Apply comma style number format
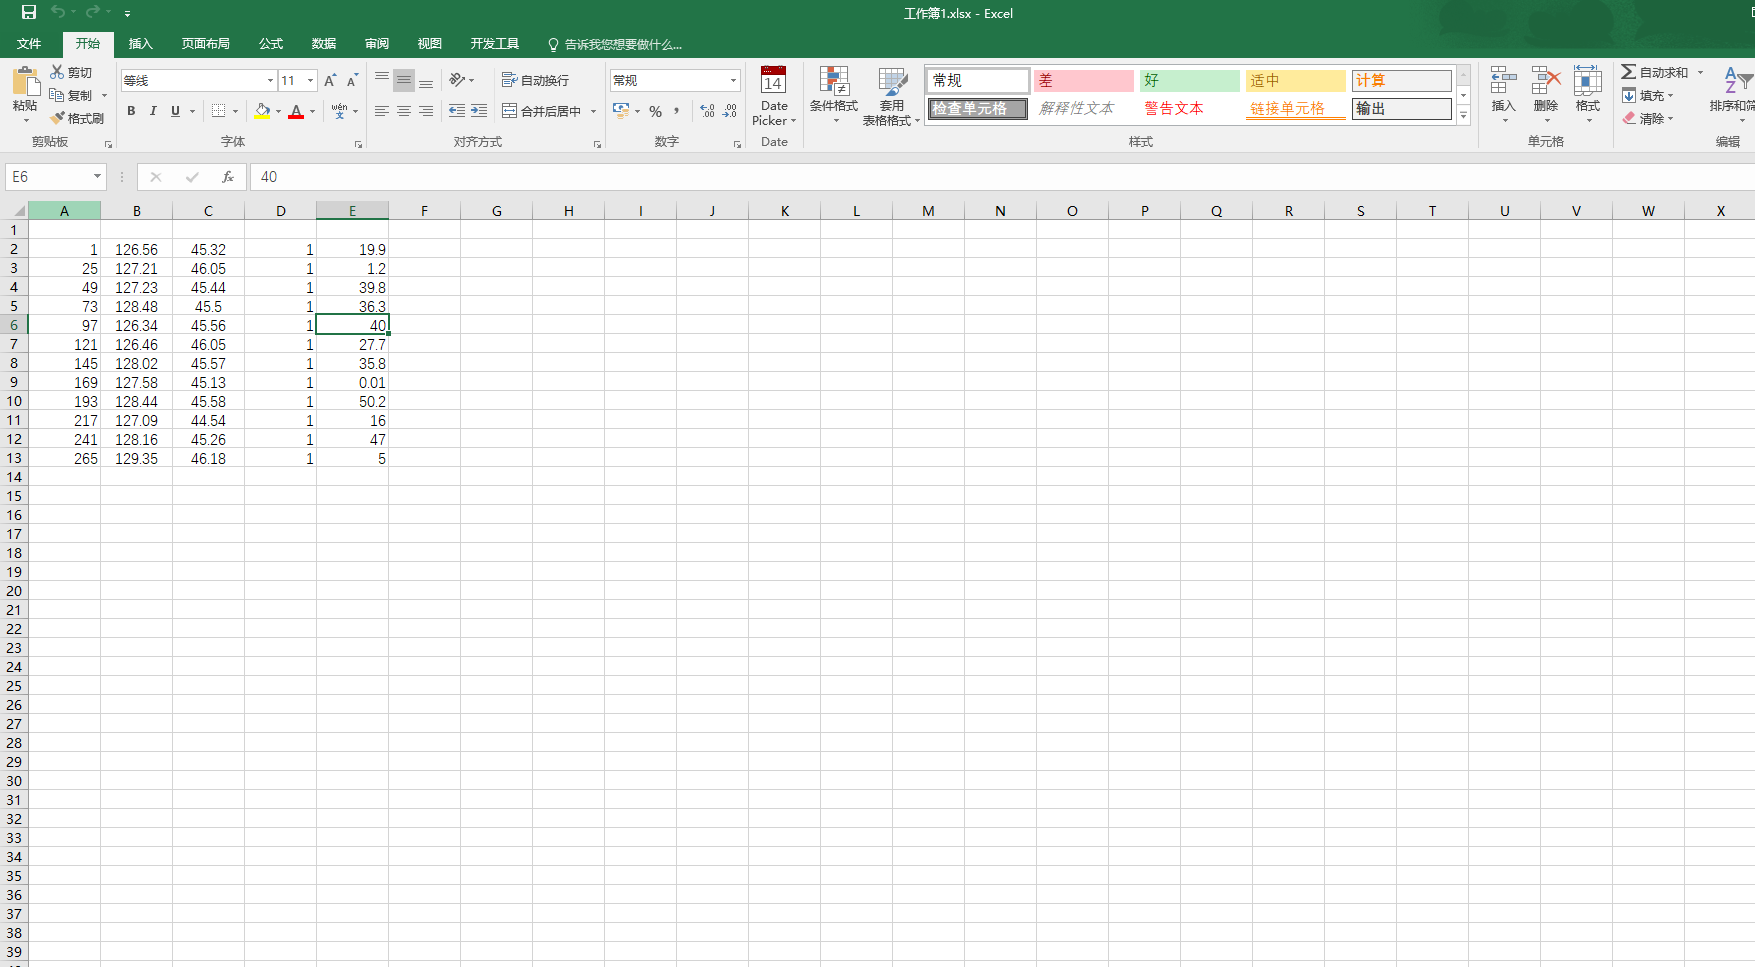Viewport: 1755px width, 967px height. 677,111
